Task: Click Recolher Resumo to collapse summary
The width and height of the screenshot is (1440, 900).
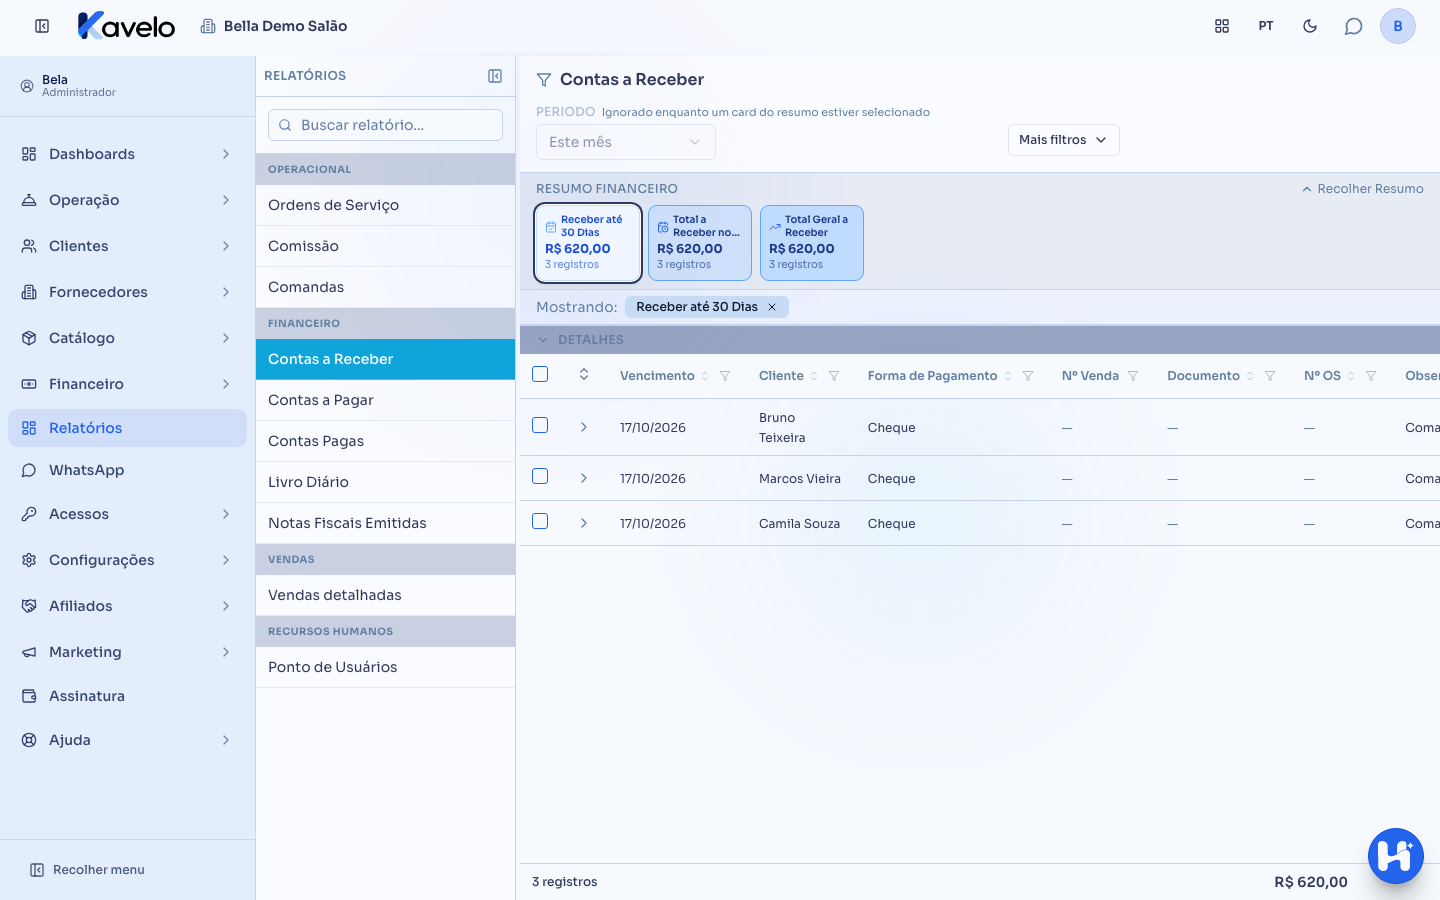Action: [1362, 189]
